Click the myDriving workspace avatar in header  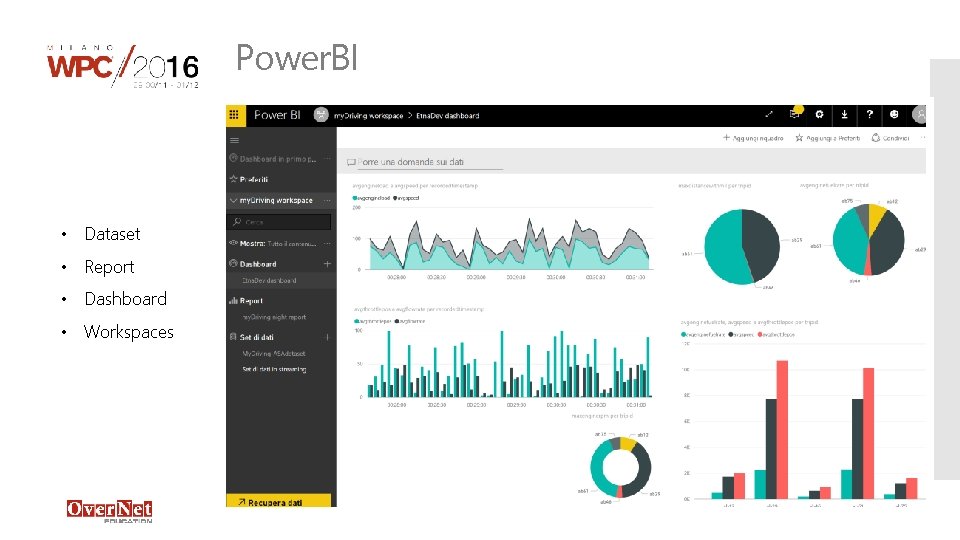click(321, 115)
